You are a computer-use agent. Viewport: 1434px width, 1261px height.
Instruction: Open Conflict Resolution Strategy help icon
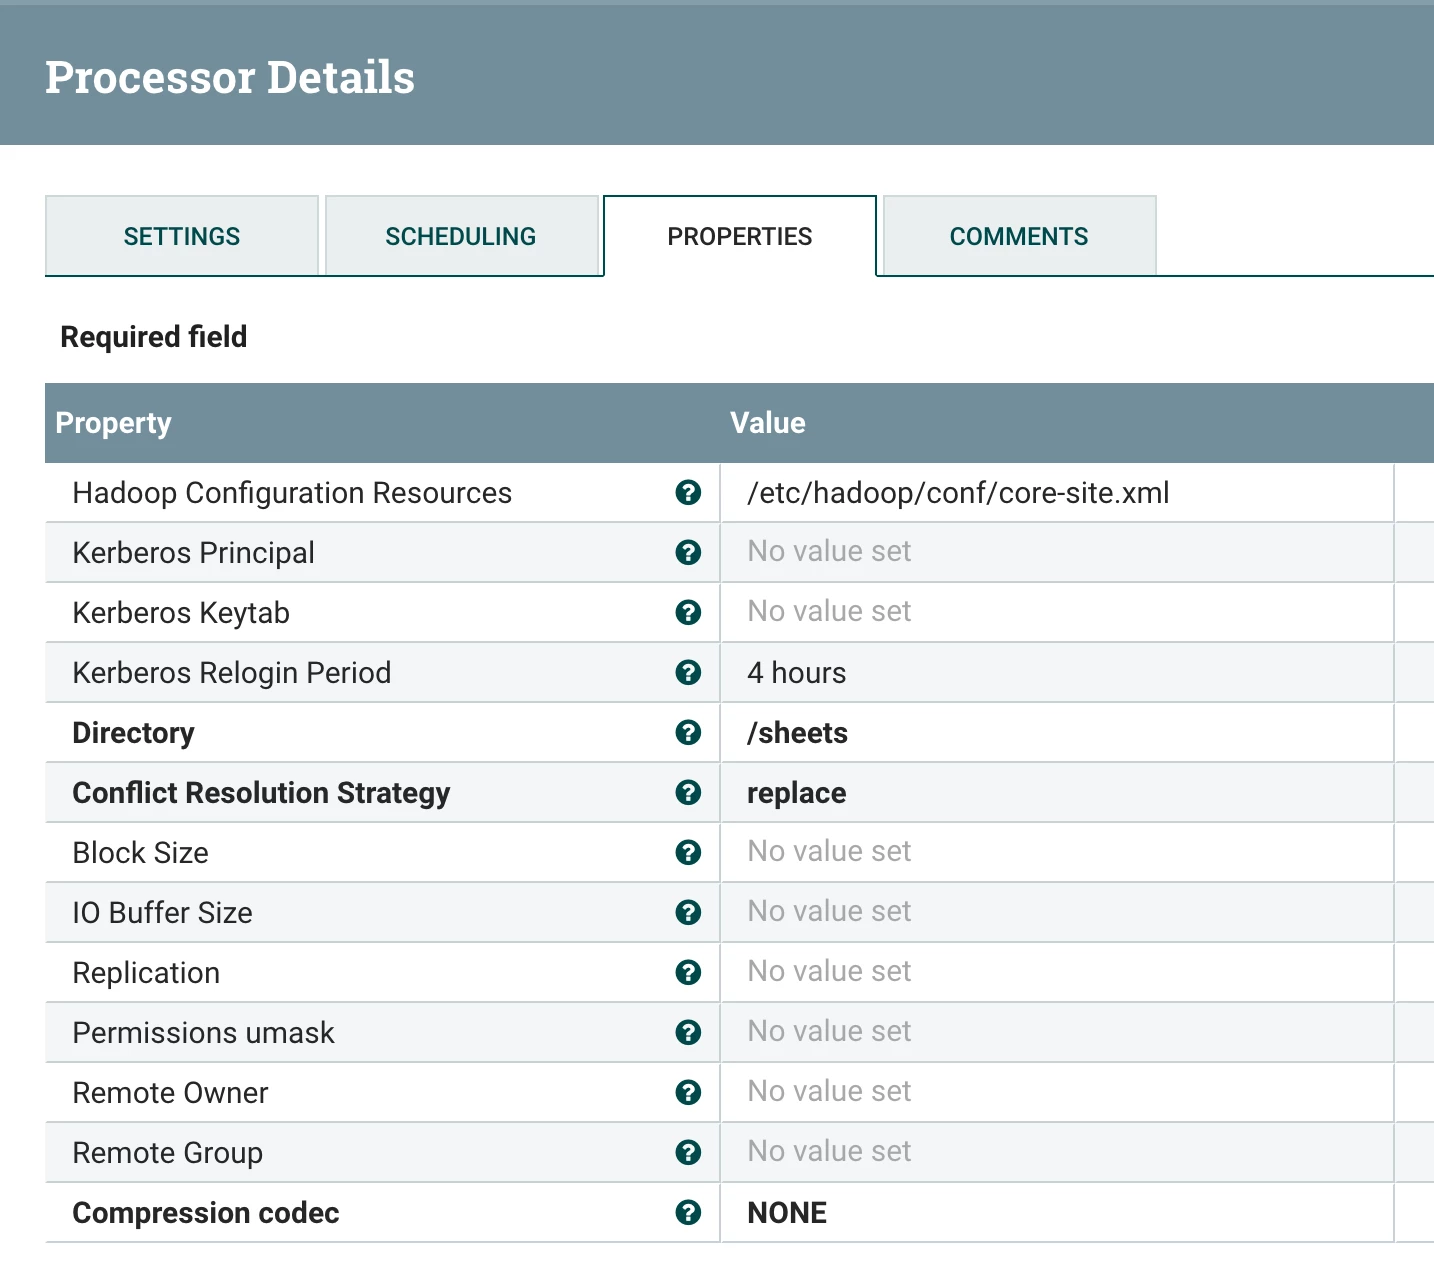coord(688,792)
